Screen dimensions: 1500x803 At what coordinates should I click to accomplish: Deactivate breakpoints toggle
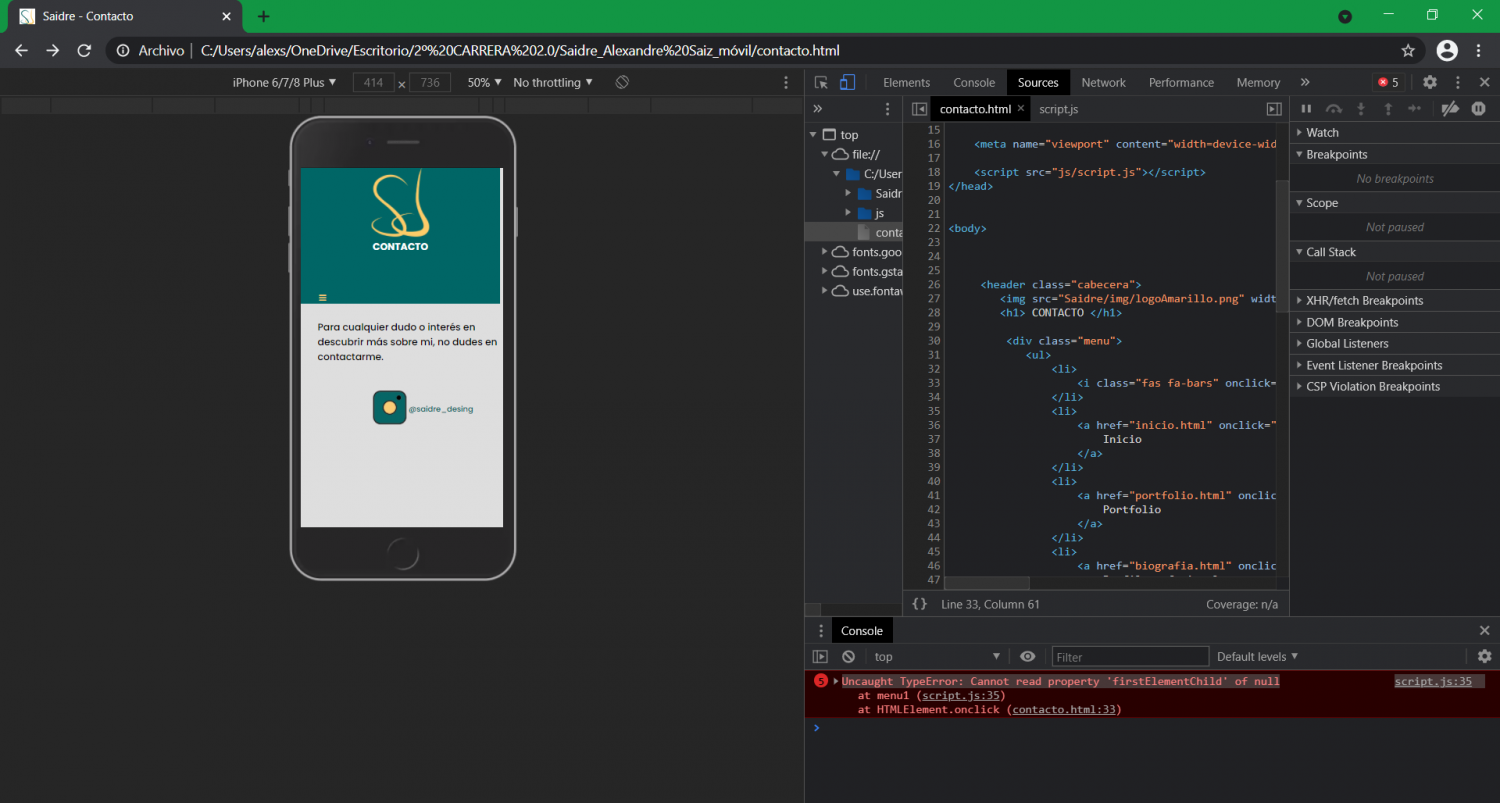click(1450, 109)
